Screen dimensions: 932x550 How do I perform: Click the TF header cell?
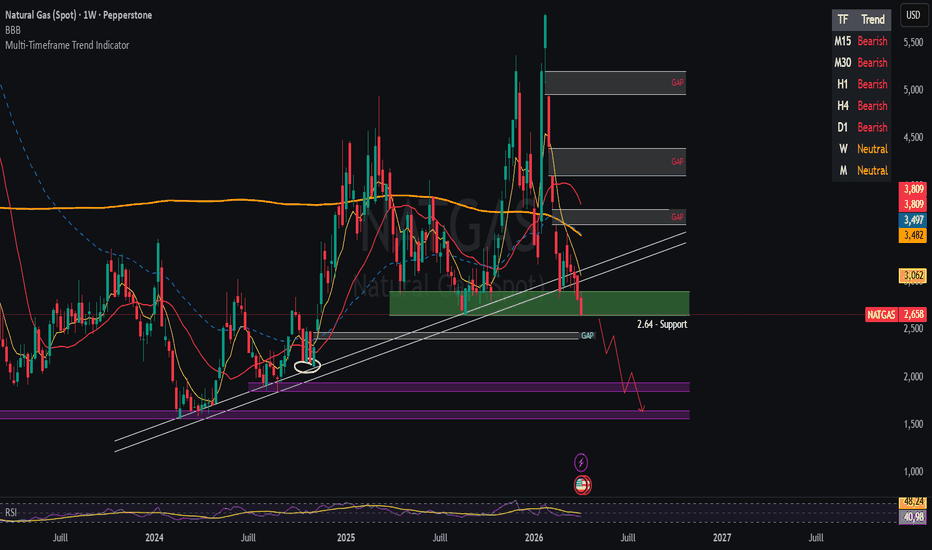click(843, 20)
